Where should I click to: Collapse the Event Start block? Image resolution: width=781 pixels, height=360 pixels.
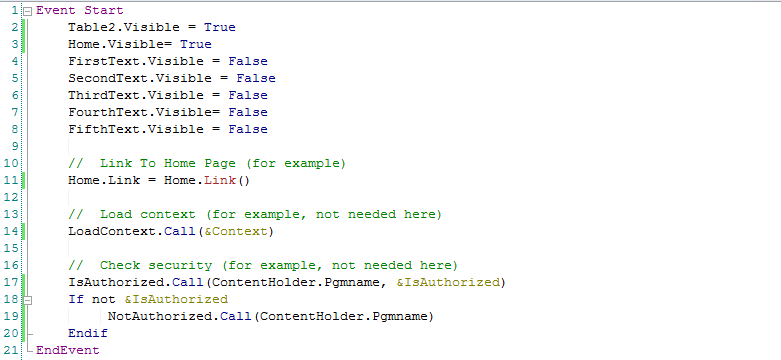[x=28, y=10]
